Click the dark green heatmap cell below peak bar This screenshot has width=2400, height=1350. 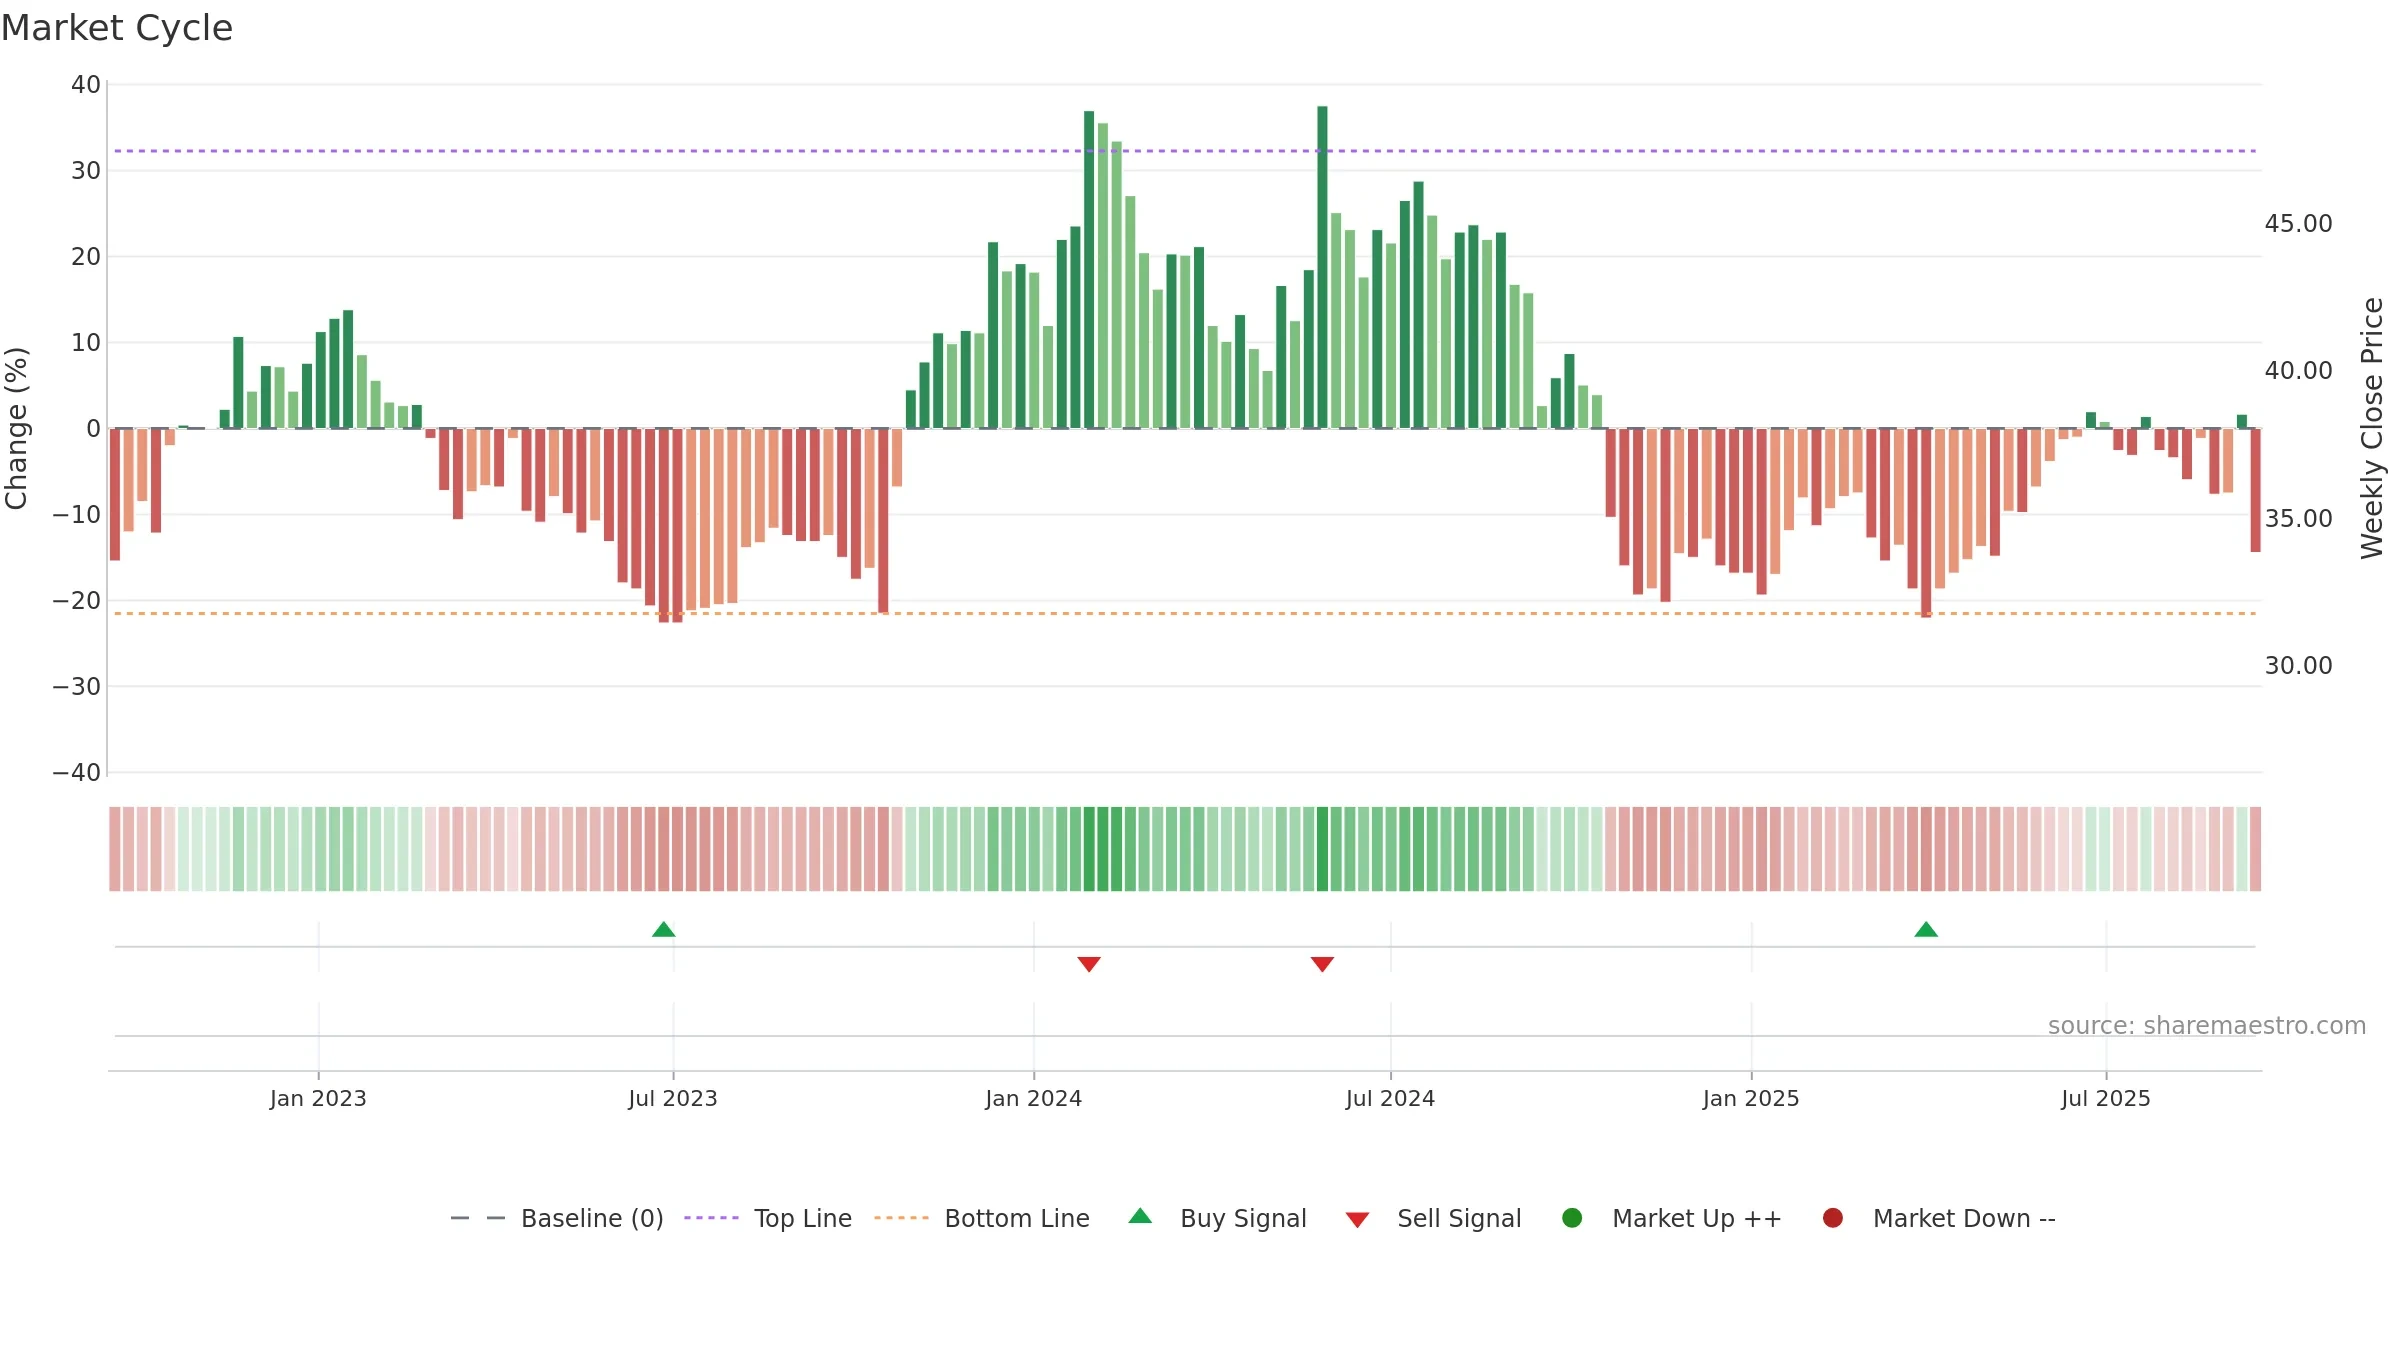tap(1322, 849)
